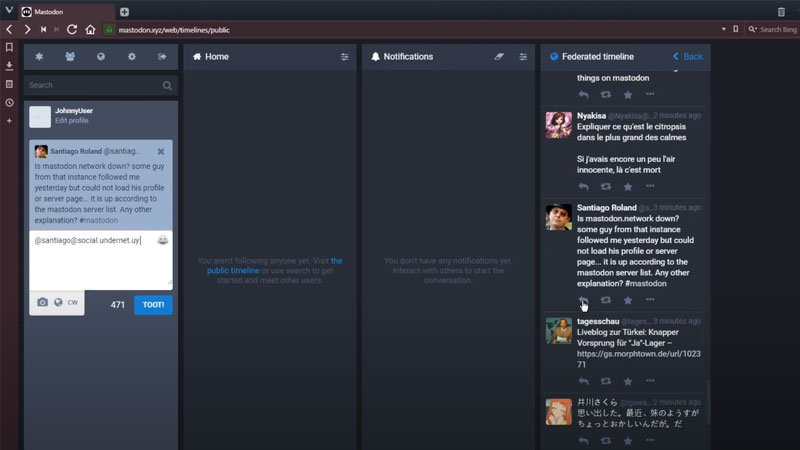The width and height of the screenshot is (800, 450).
Task: Click the search magnifier icon
Action: [x=167, y=86]
